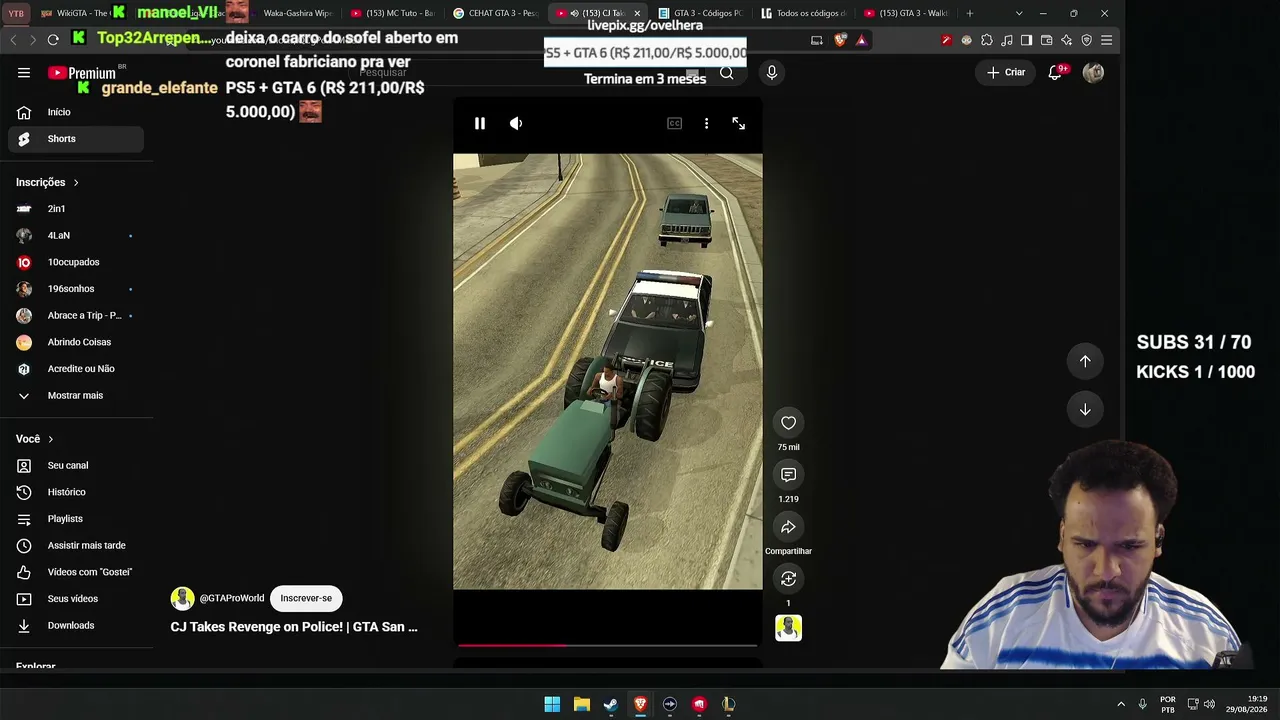
Task: Expand subscriptions with Mostrar mais
Action: (x=76, y=396)
